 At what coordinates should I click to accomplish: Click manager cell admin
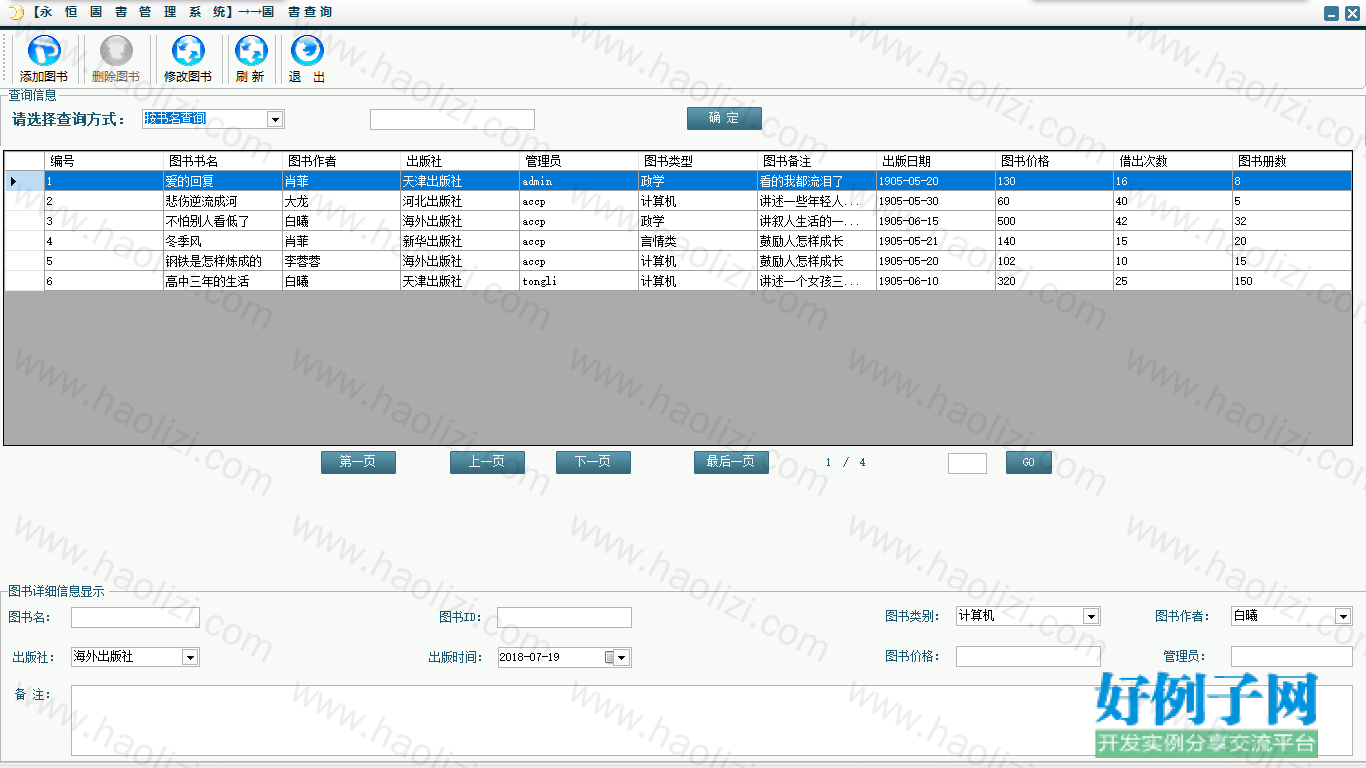tap(580, 181)
